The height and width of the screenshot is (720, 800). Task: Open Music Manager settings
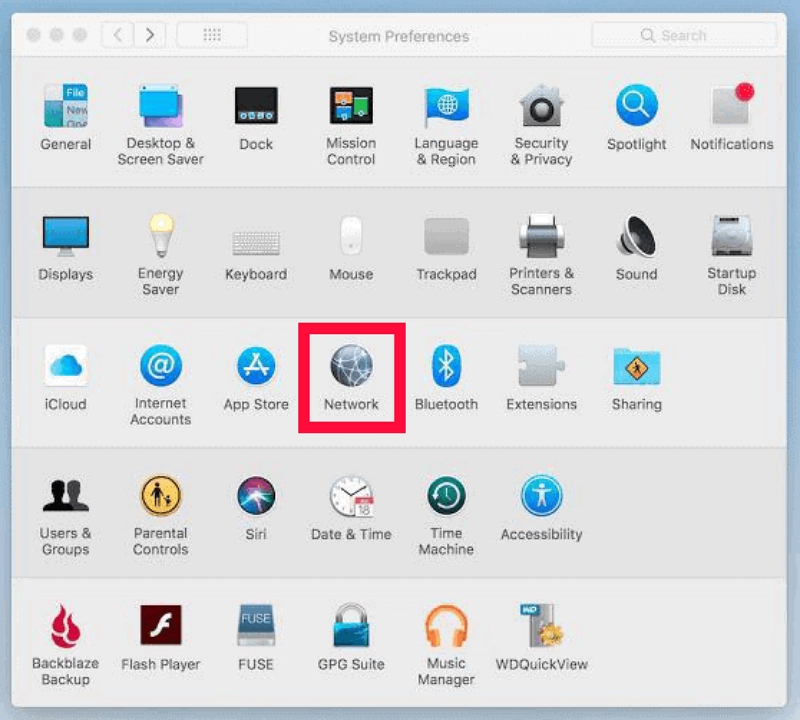pos(446,645)
